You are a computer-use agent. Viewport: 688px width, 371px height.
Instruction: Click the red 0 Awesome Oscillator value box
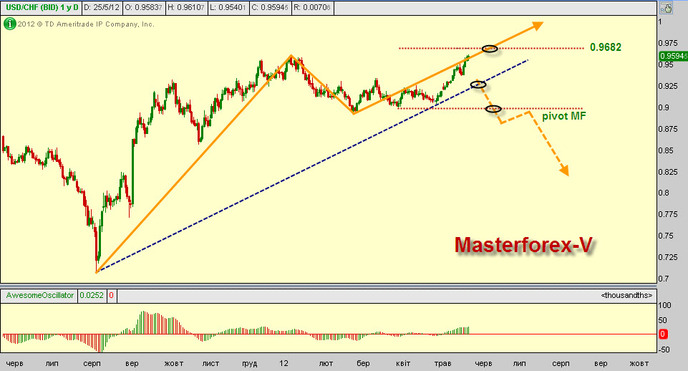111,296
